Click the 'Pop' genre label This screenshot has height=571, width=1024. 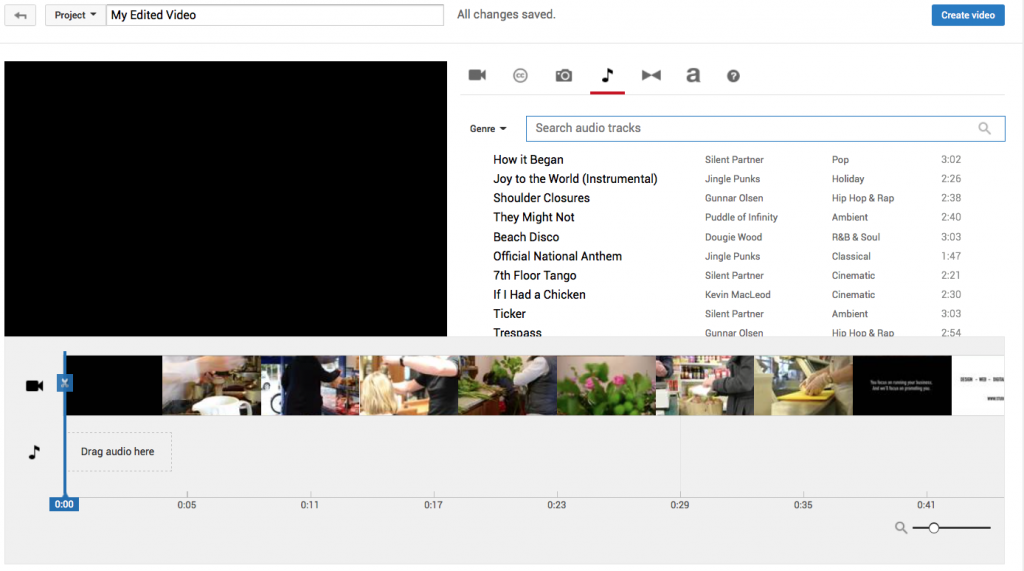pos(840,159)
